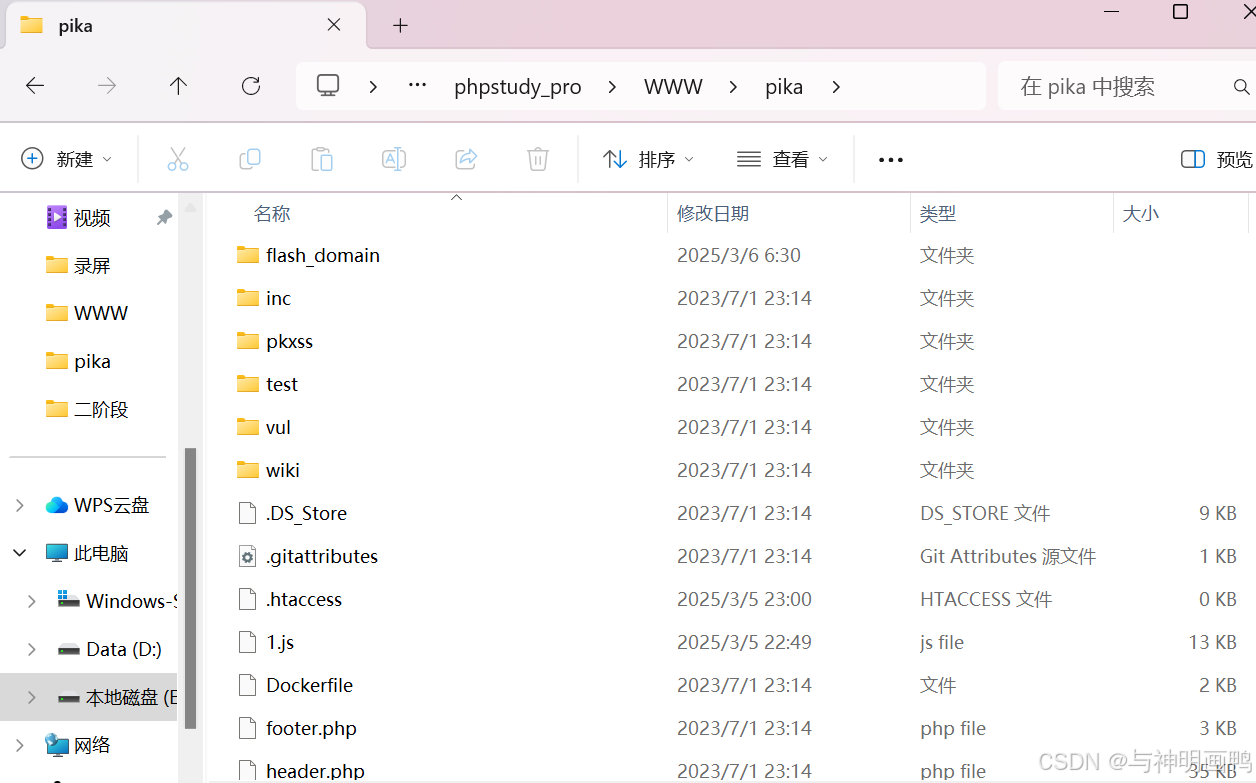
Task: Toggle the 预览 preview pane
Action: tap(1216, 159)
